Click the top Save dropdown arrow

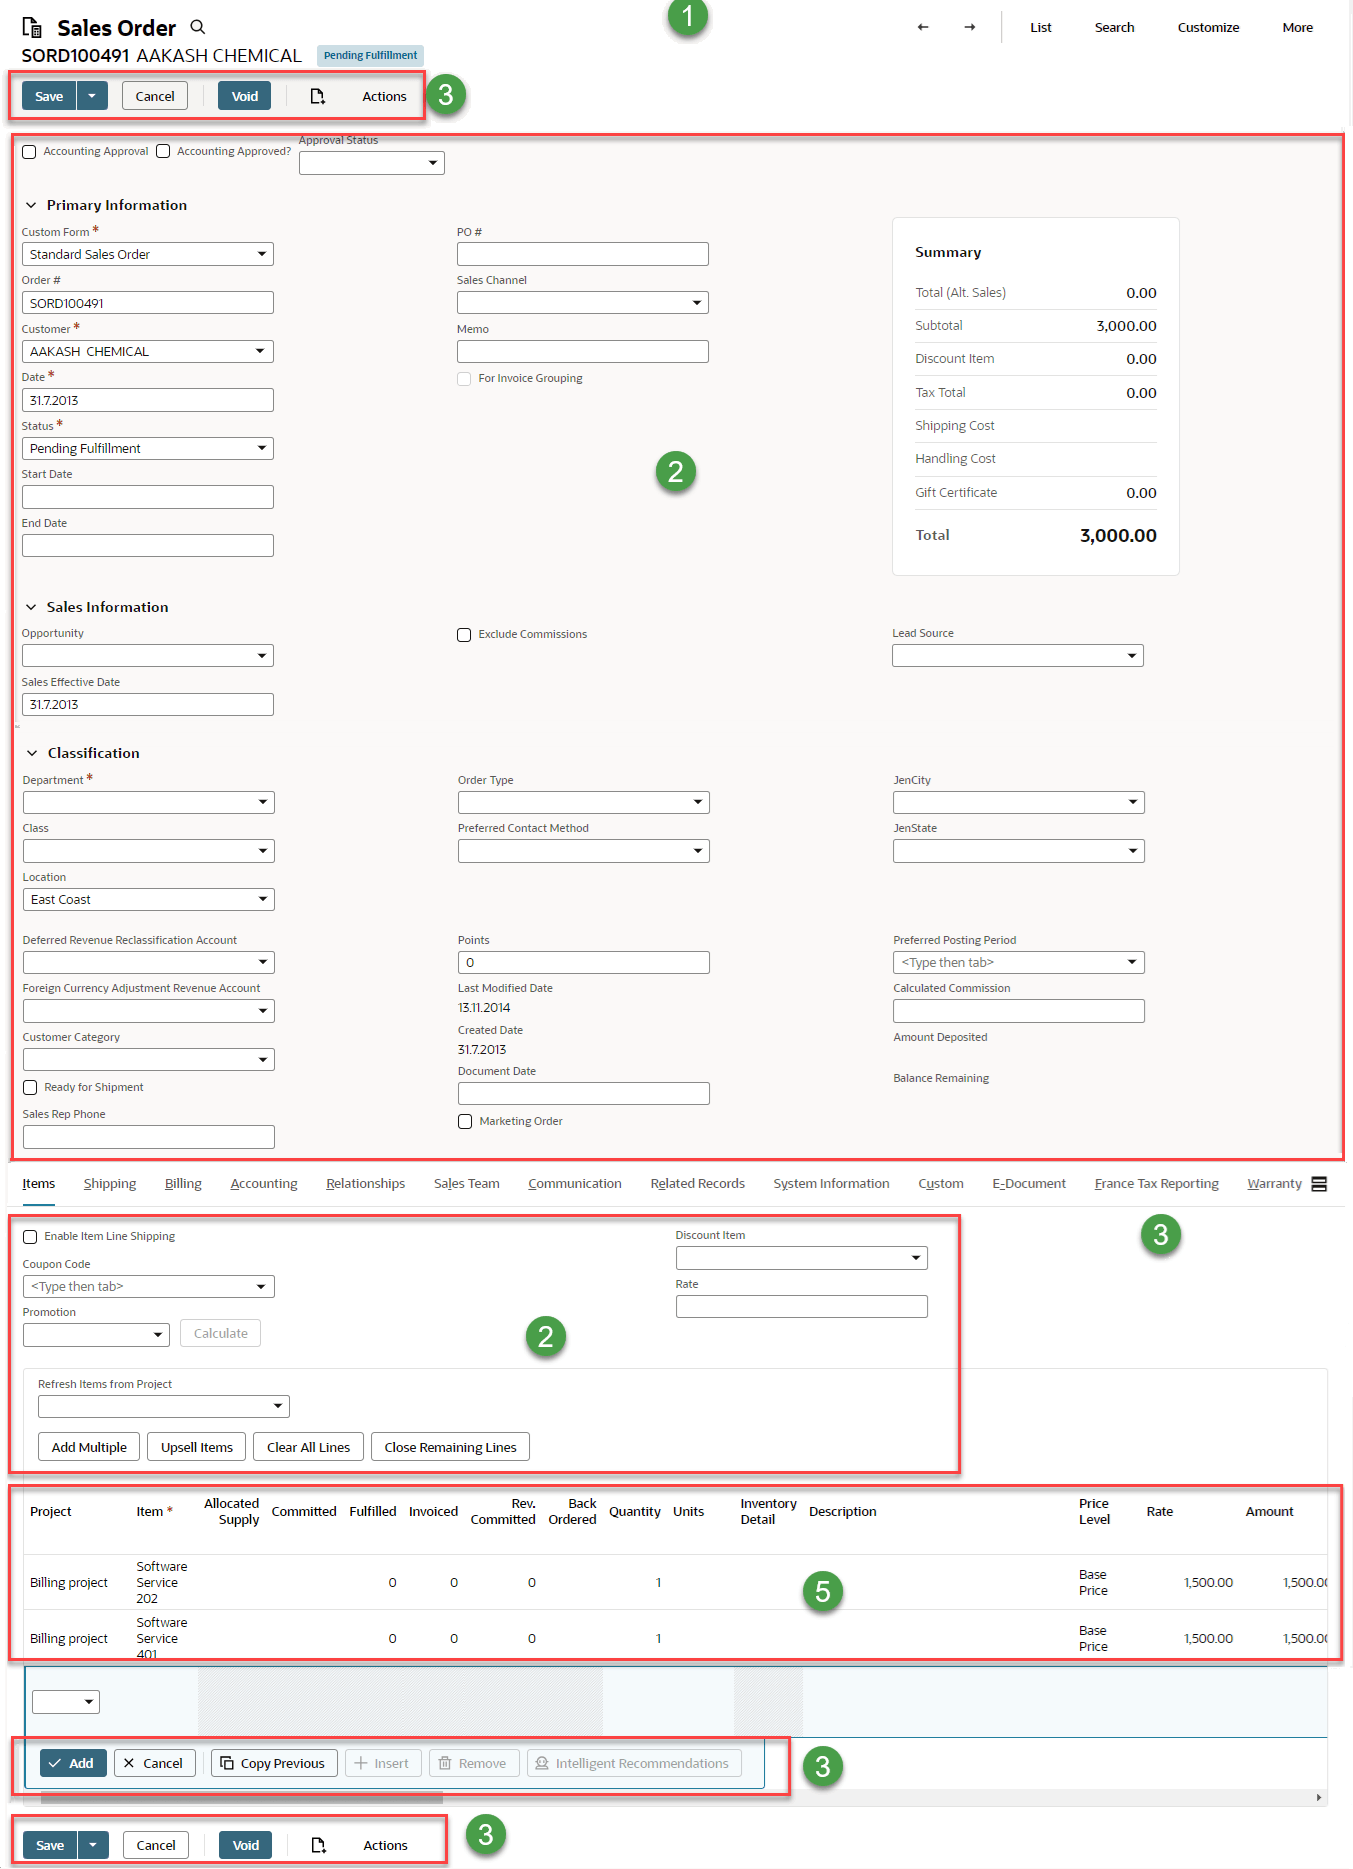(92, 96)
